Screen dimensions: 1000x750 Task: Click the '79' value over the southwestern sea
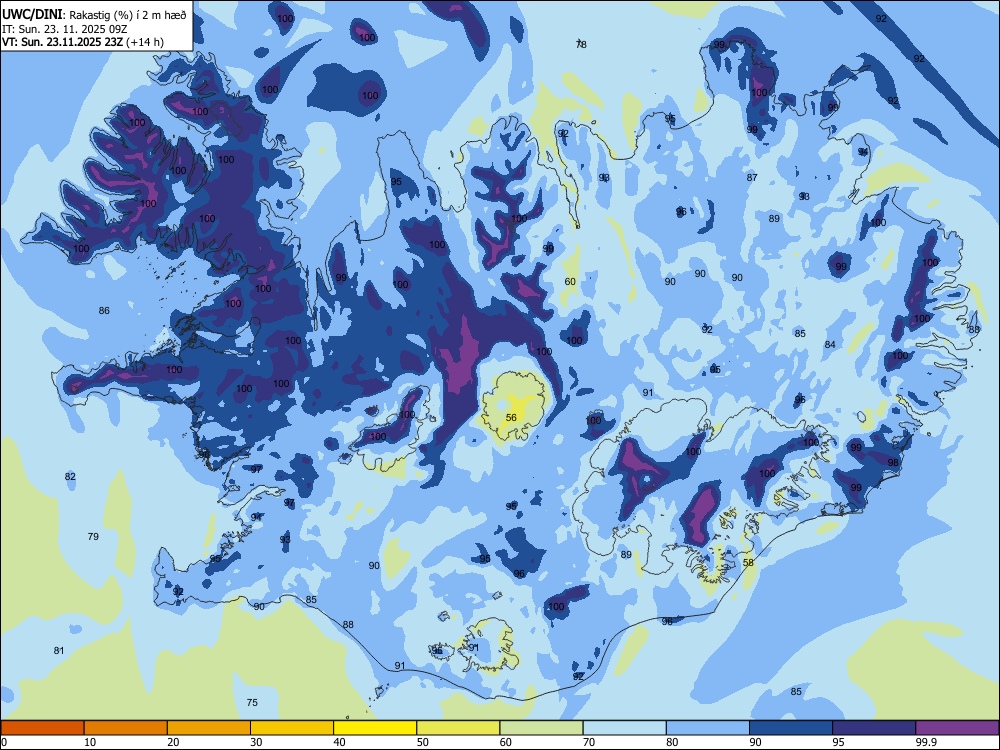pos(93,536)
